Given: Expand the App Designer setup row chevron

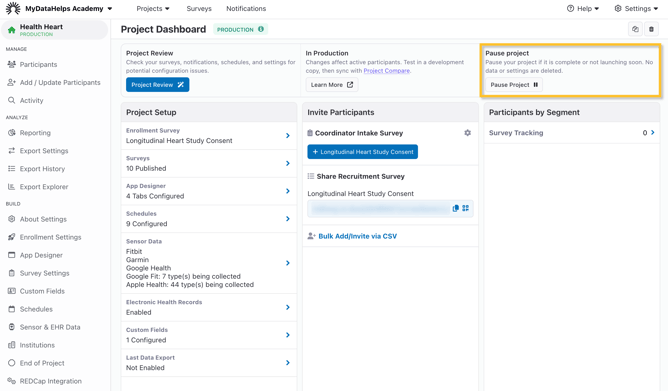Looking at the screenshot, I should tap(288, 191).
